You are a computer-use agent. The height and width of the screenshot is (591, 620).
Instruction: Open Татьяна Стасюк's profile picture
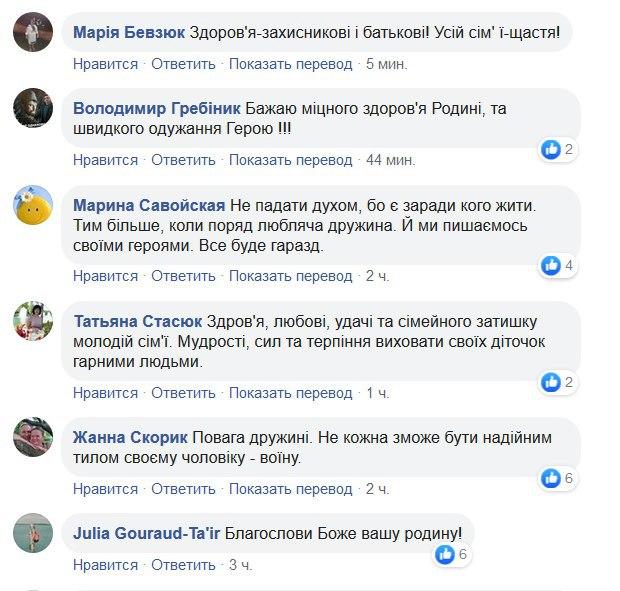[33, 321]
